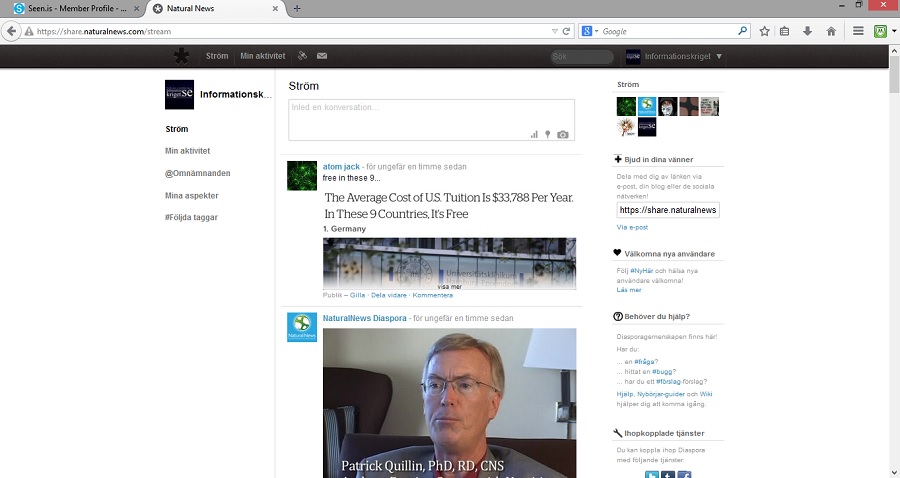
Task: Open the #Följda taggar sidebar link
Action: click(191, 217)
